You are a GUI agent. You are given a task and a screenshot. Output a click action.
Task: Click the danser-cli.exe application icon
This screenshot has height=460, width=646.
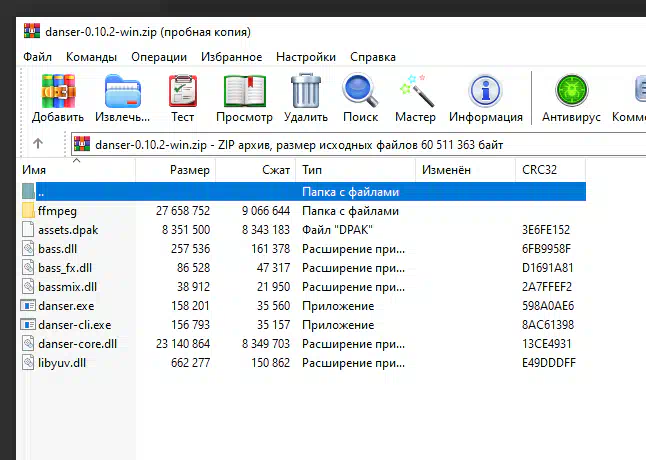28,325
